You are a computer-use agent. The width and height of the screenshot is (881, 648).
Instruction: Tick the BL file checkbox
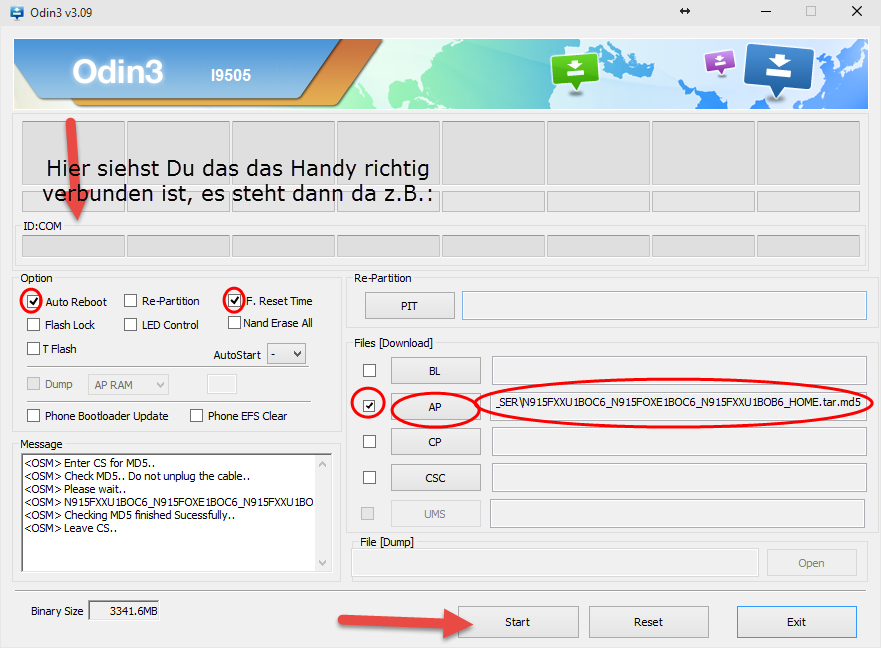(369, 370)
